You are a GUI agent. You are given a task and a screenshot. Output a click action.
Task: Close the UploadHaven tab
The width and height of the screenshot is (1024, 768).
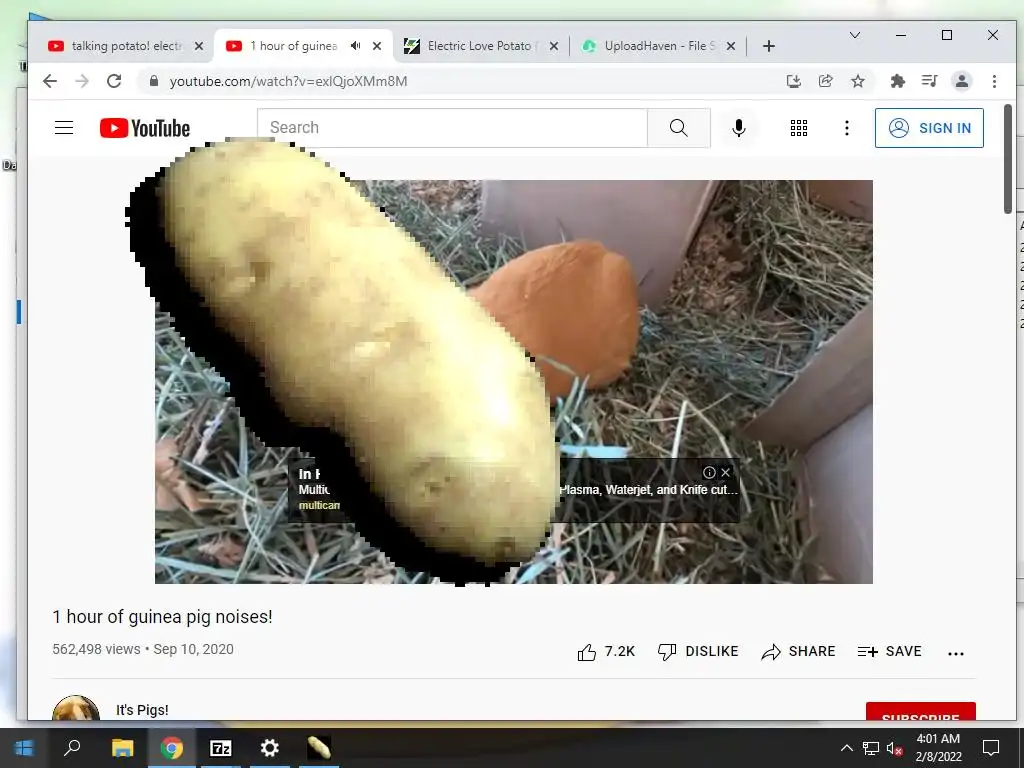click(x=731, y=46)
